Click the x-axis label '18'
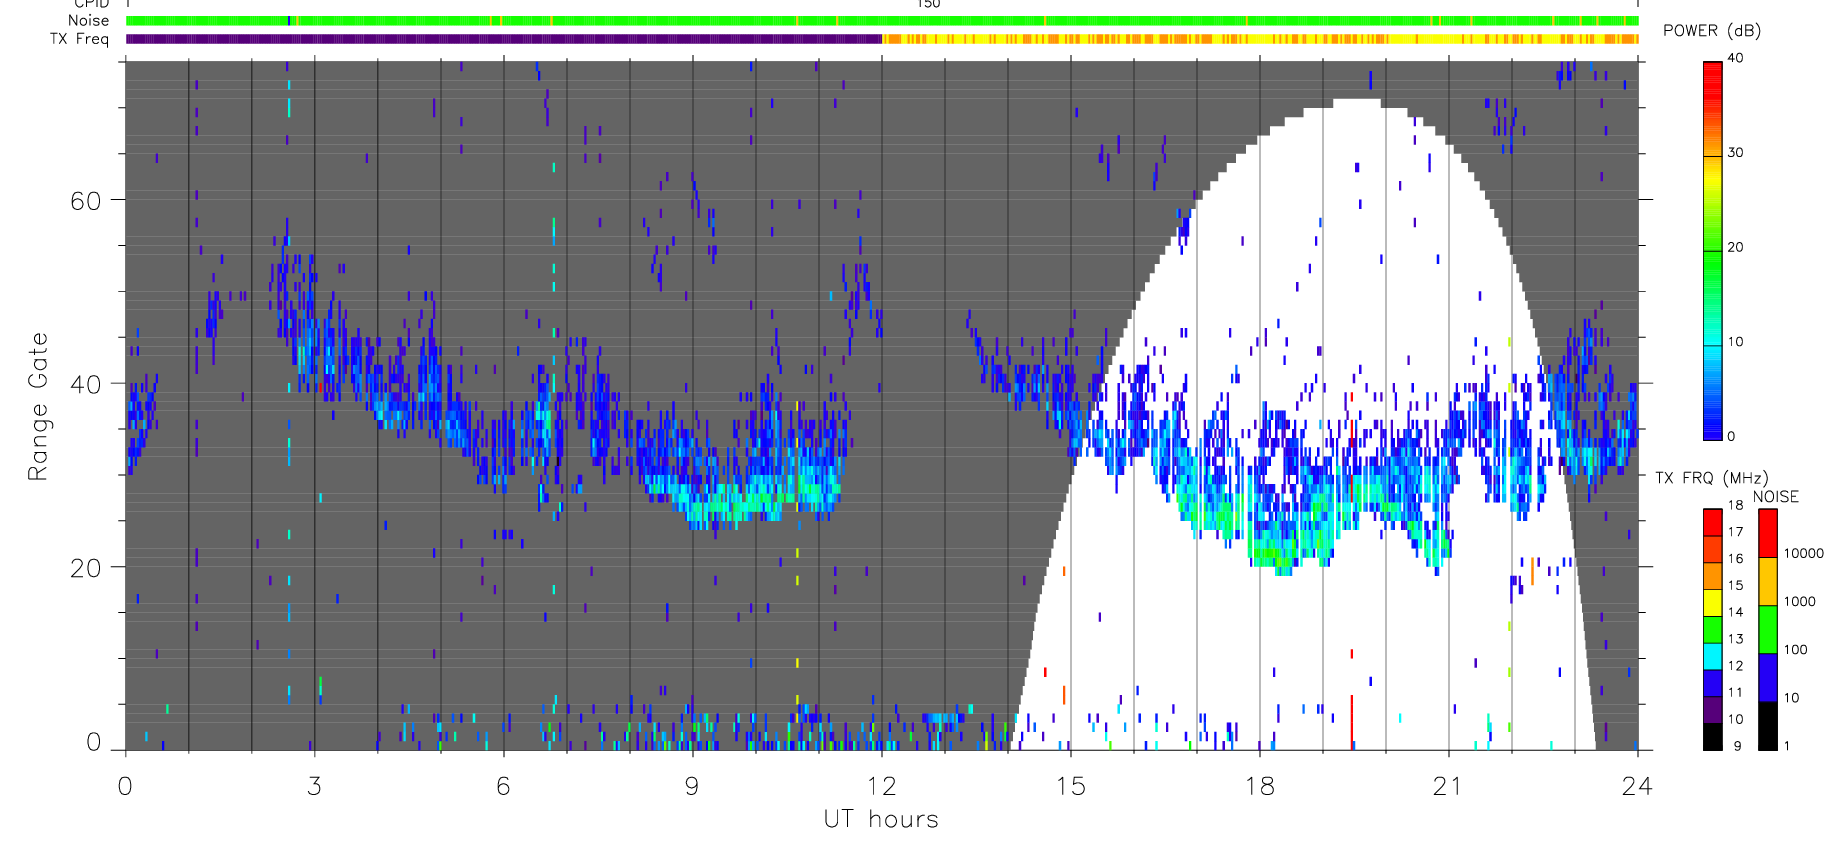 1259,787
